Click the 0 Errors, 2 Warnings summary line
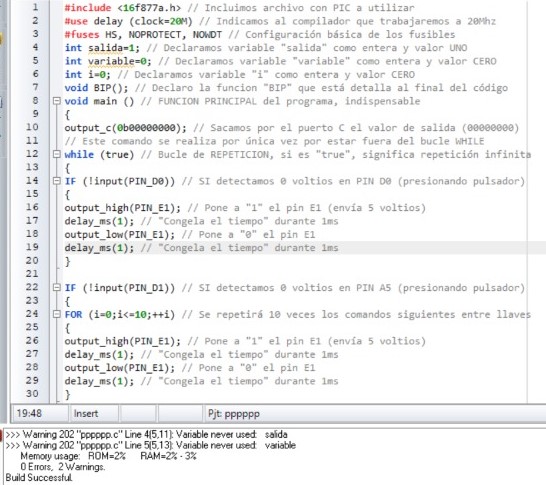The height and width of the screenshot is (485, 546). click(x=63, y=467)
